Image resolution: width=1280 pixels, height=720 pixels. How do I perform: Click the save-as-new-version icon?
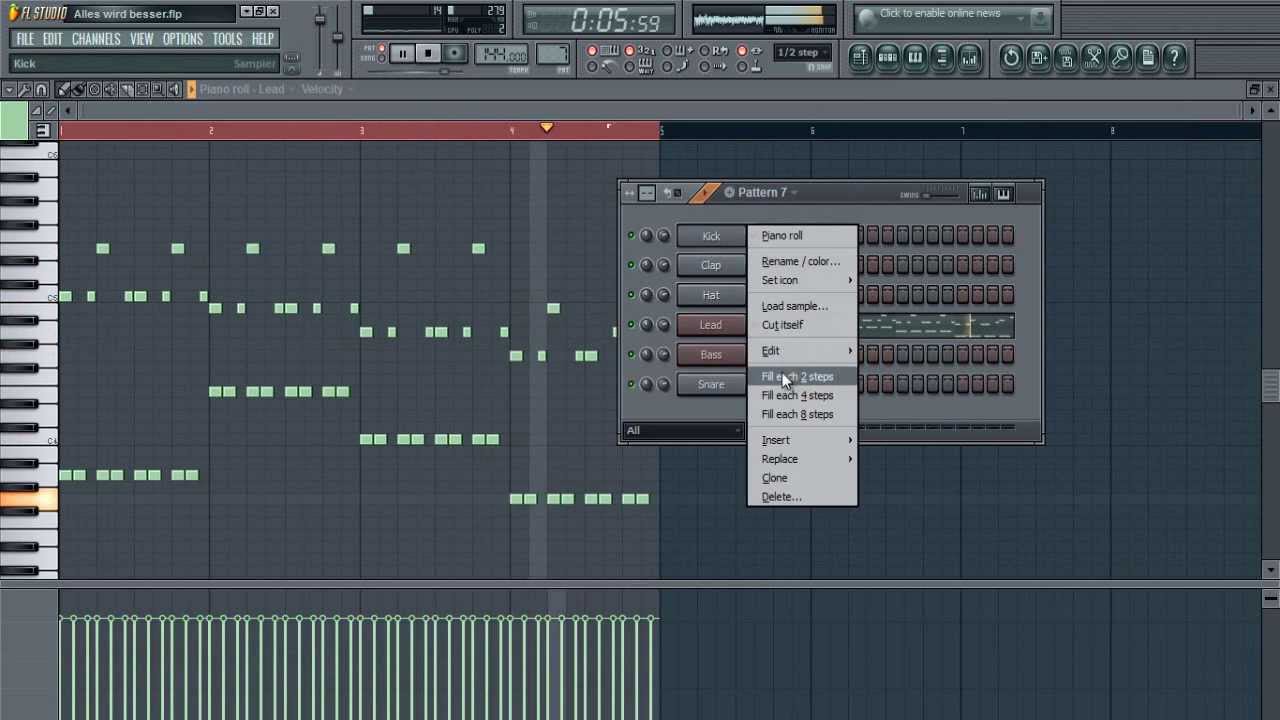click(x=1038, y=58)
